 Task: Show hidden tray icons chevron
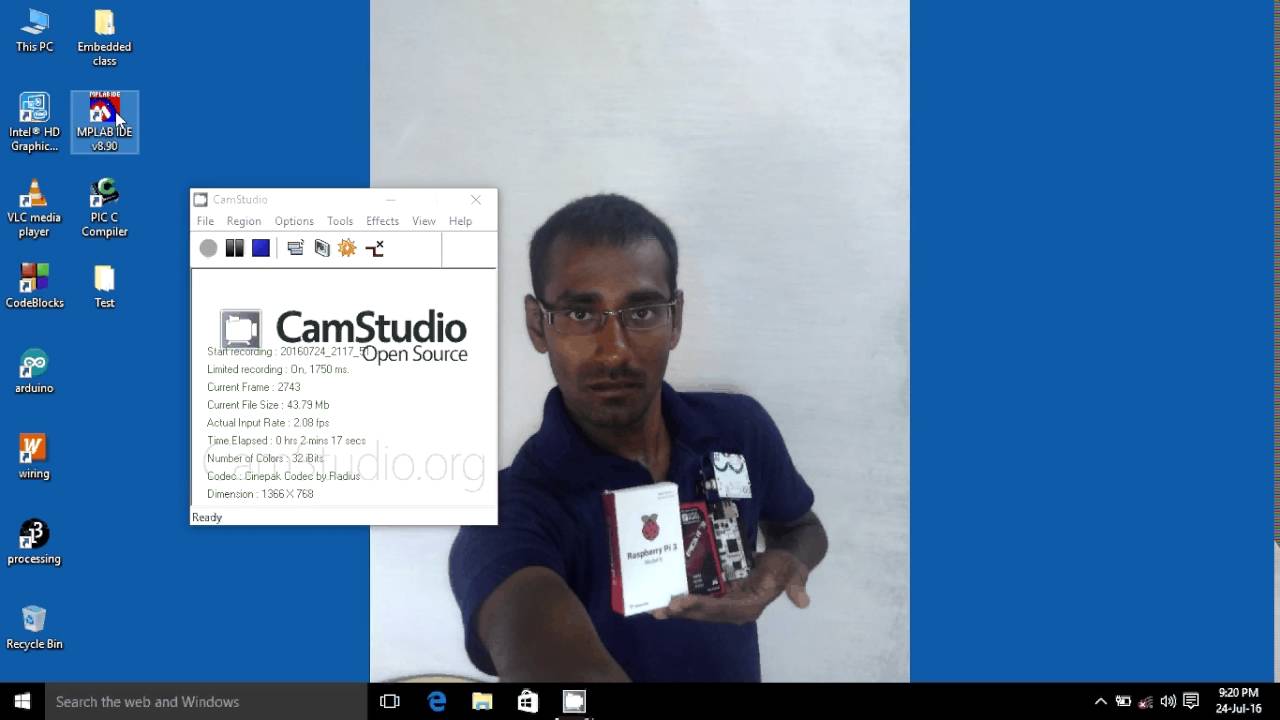coord(1101,701)
